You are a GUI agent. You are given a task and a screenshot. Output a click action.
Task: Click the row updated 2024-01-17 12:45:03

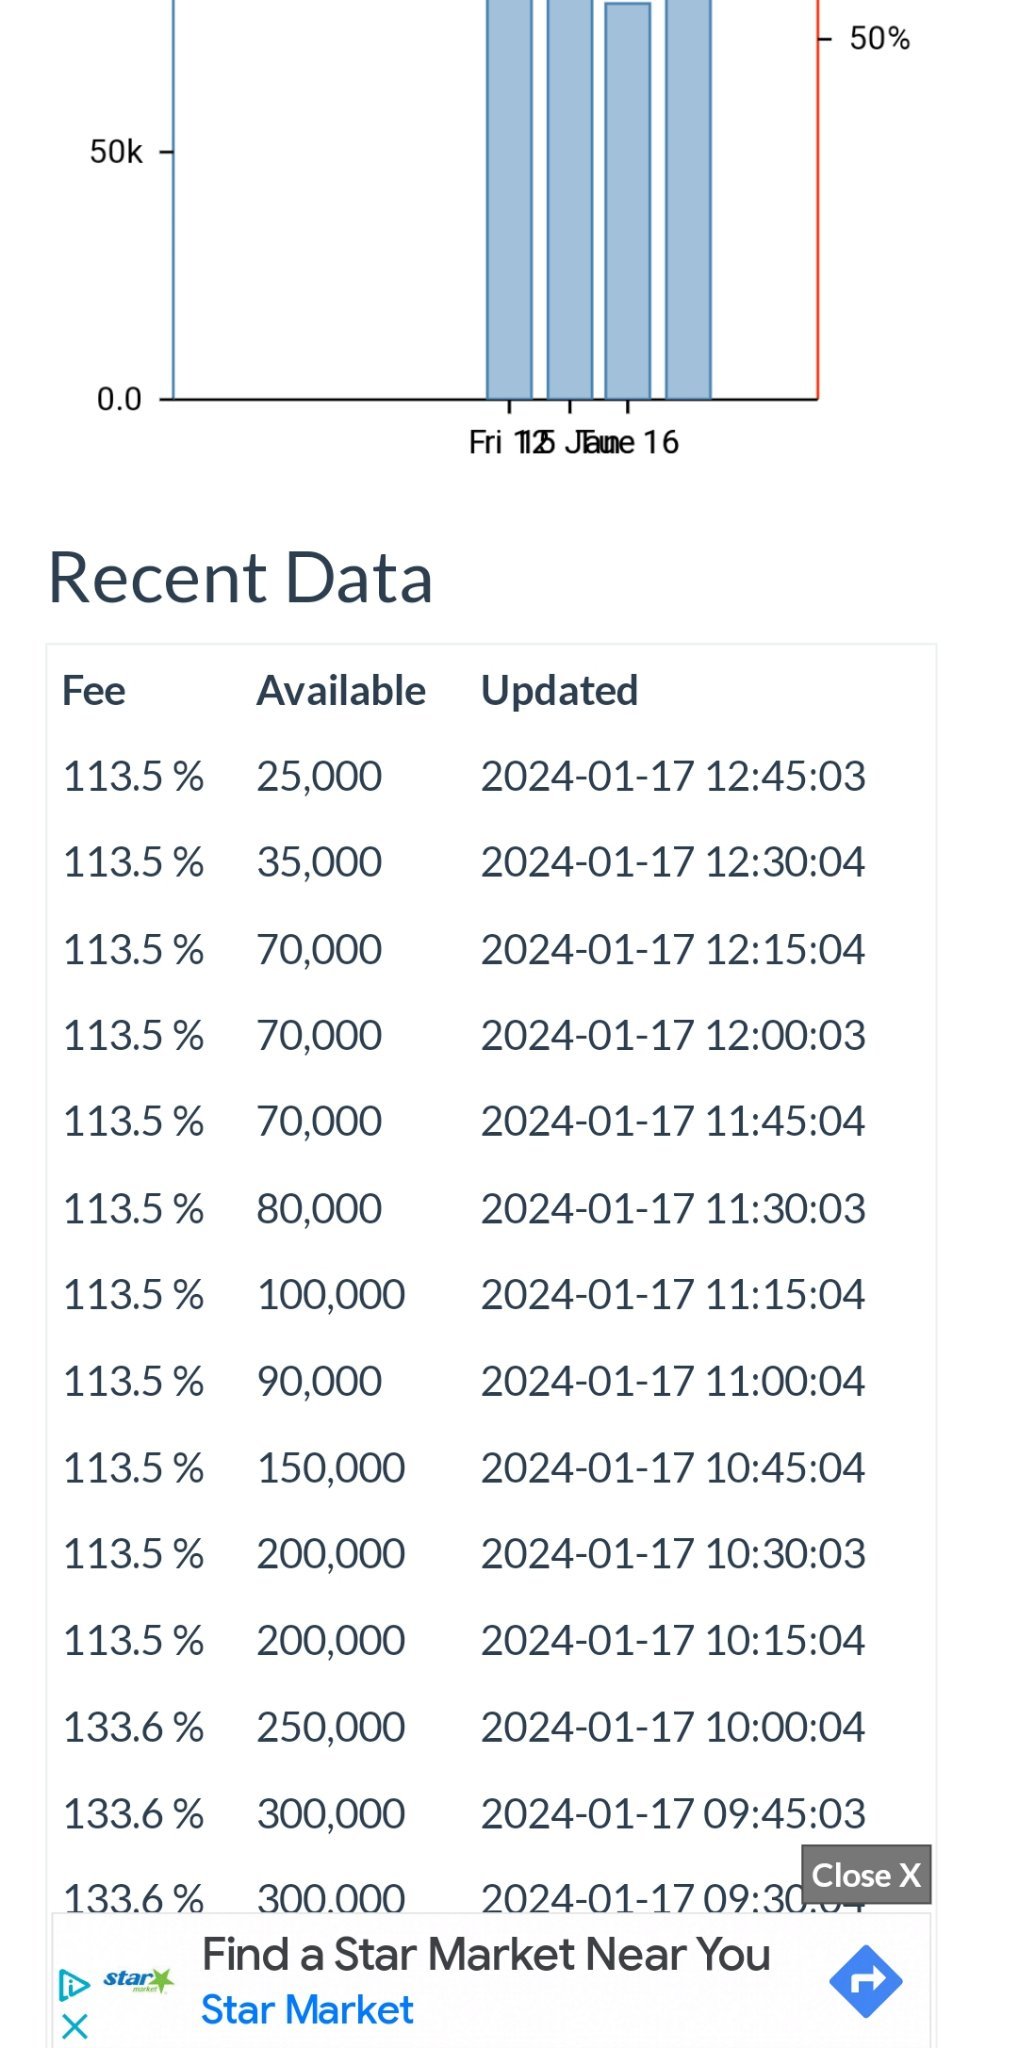(491, 776)
